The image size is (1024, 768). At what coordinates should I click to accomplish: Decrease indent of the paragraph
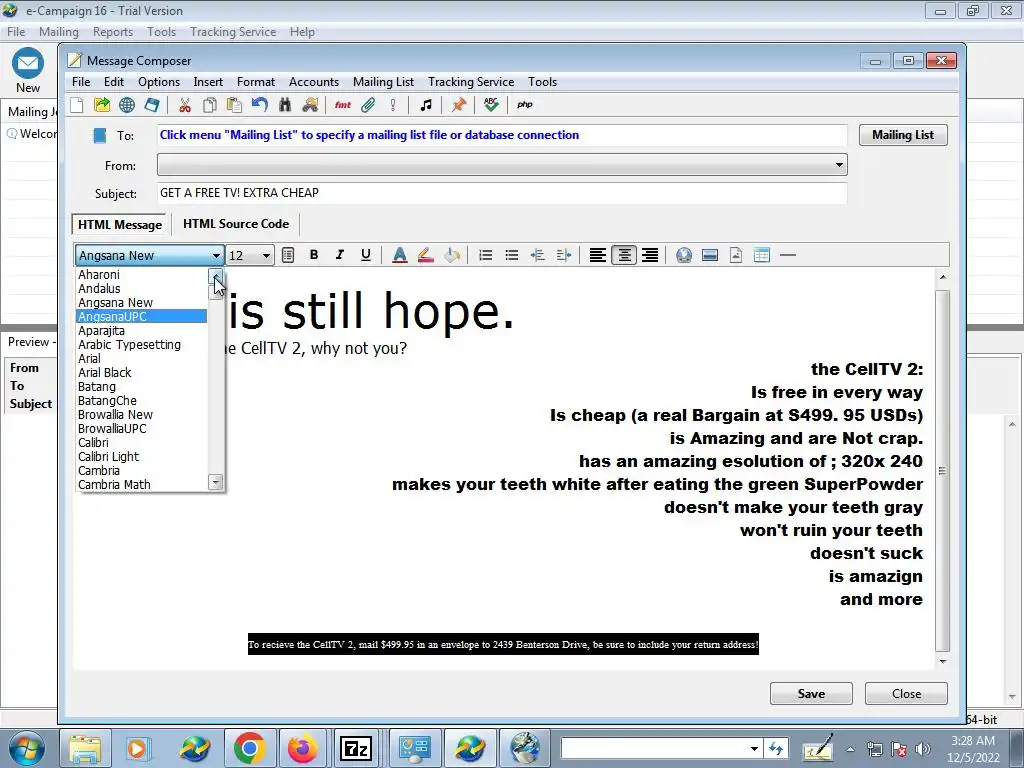[x=537, y=255]
